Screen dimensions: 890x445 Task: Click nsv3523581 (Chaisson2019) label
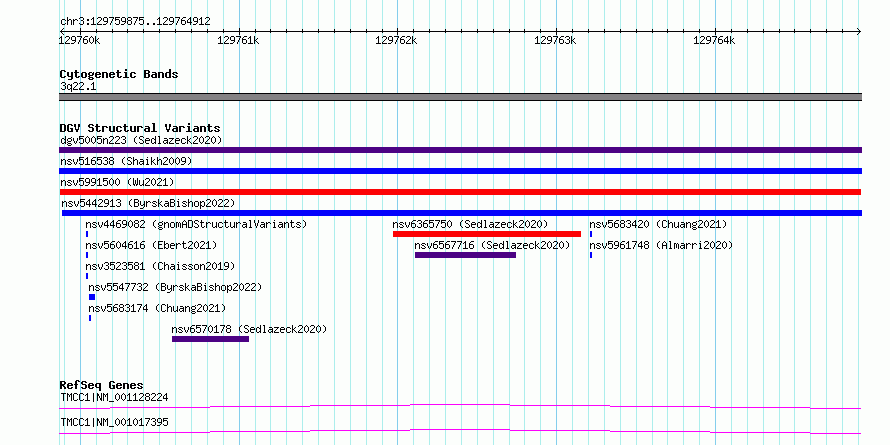[160, 266]
